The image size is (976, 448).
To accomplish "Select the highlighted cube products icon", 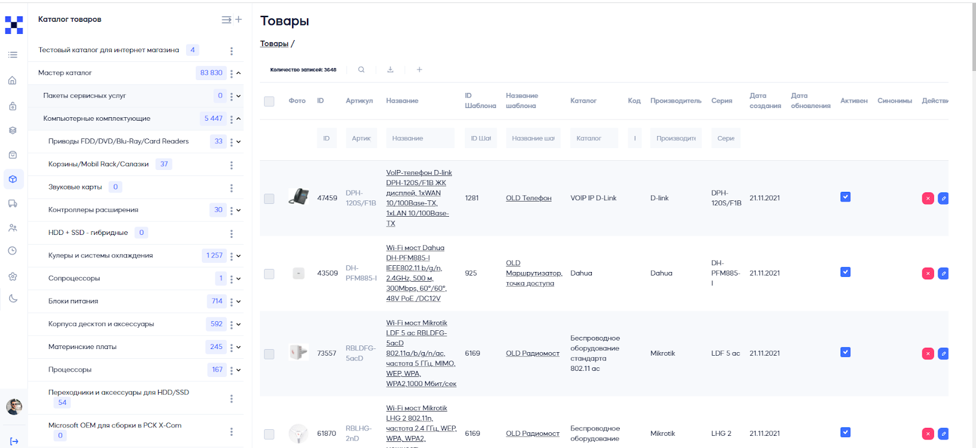I will 13,179.
